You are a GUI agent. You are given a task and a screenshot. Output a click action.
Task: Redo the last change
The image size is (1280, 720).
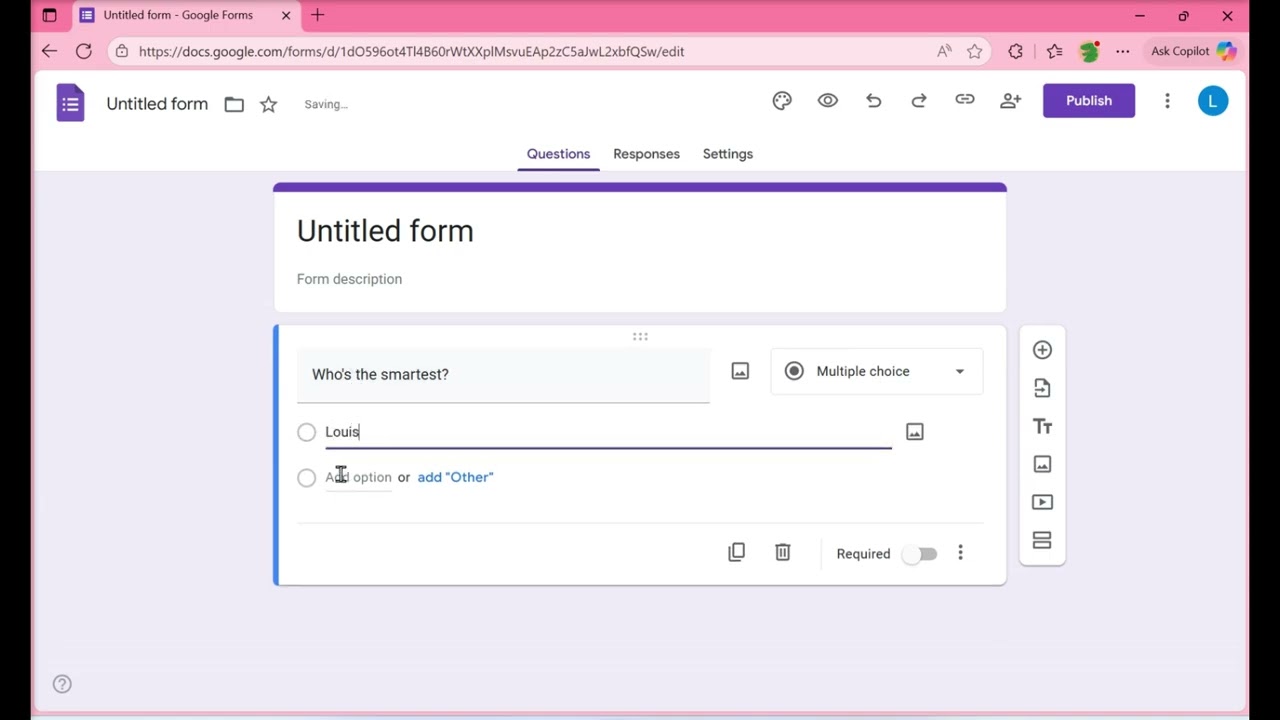click(919, 101)
